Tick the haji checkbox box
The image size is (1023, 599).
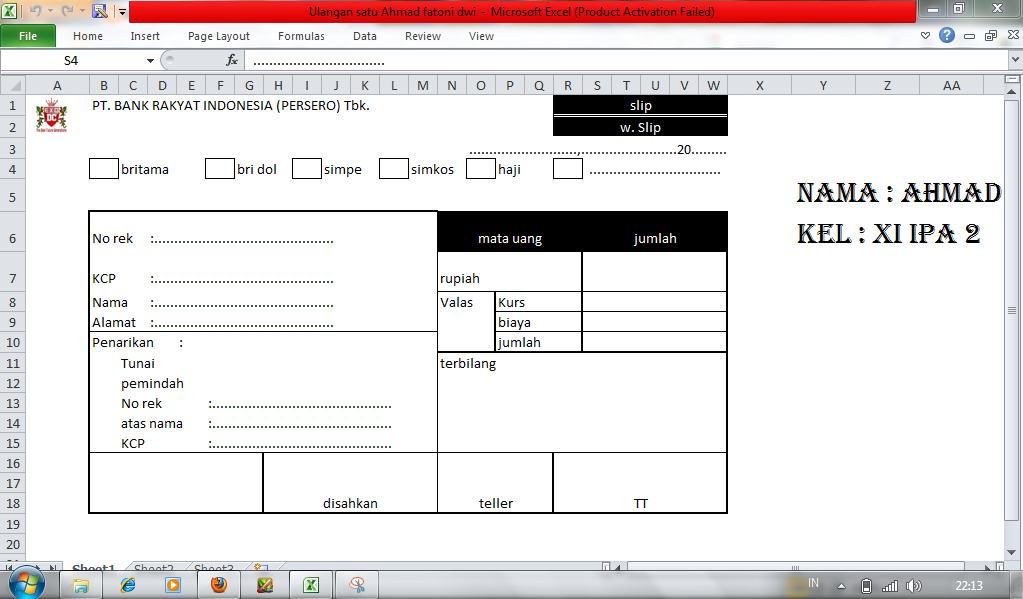pos(481,168)
